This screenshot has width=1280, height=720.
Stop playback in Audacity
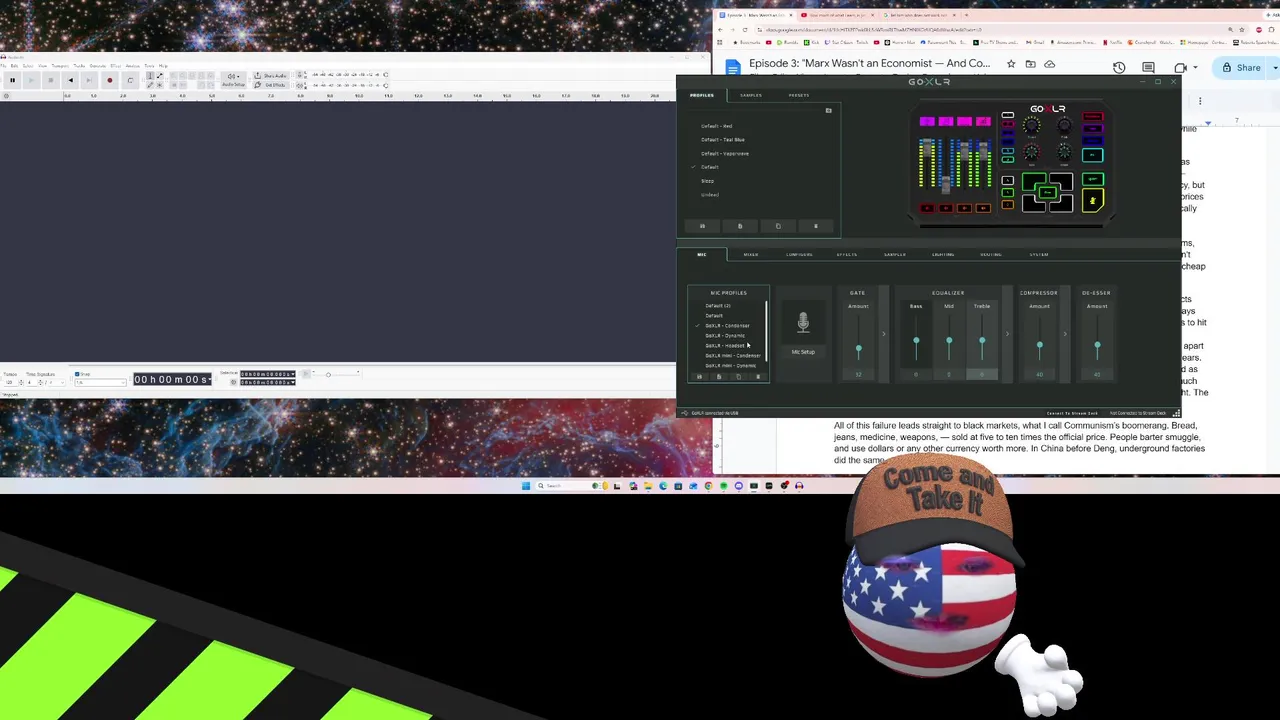pyautogui.click(x=51, y=80)
